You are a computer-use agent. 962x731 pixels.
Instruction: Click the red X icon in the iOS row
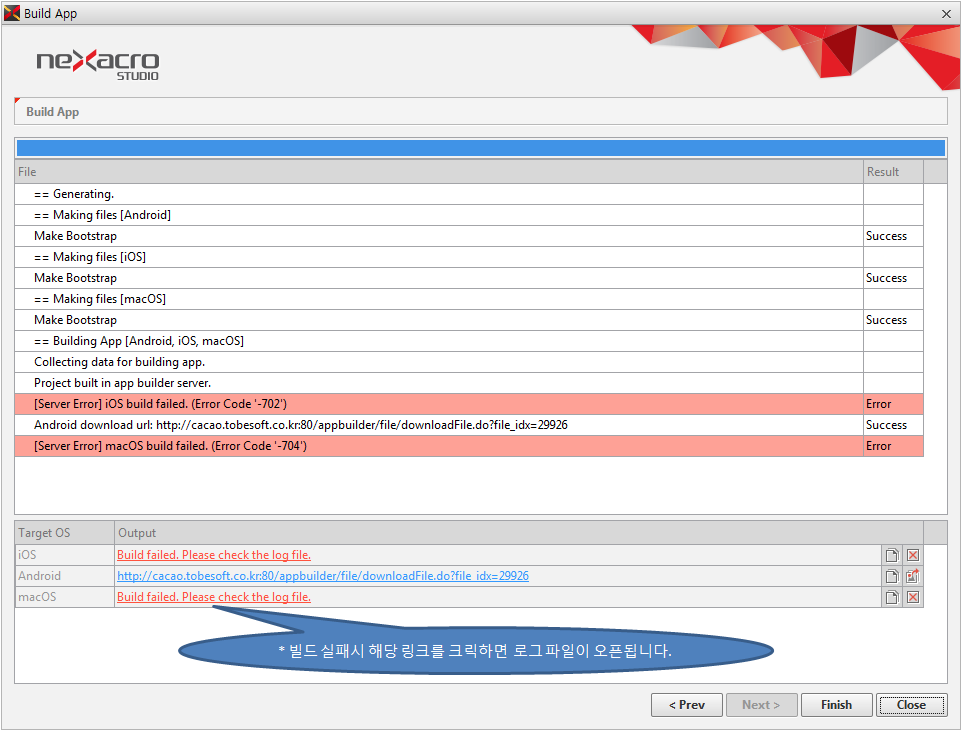(912, 555)
